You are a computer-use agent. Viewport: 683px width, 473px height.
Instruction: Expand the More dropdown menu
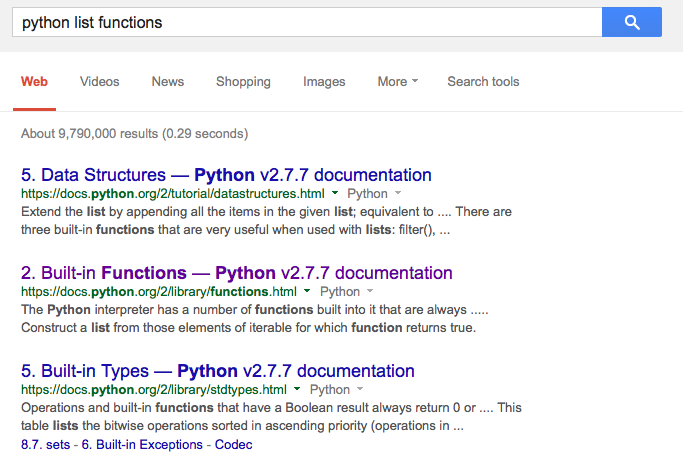pos(398,81)
